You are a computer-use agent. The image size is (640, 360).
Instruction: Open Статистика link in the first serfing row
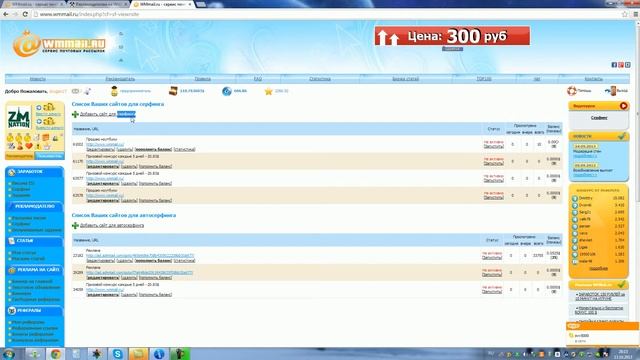[184, 149]
